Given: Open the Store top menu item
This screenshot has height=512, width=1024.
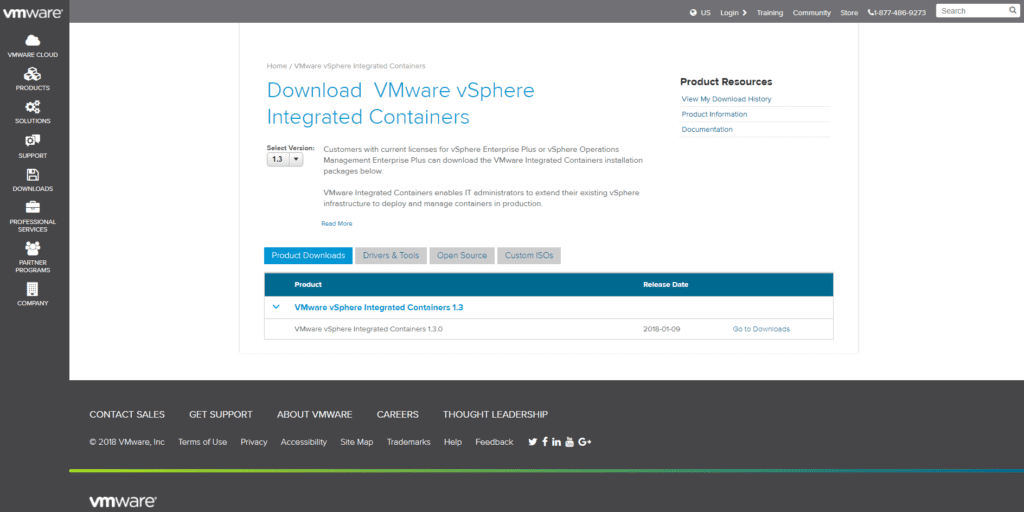Looking at the screenshot, I should (849, 13).
